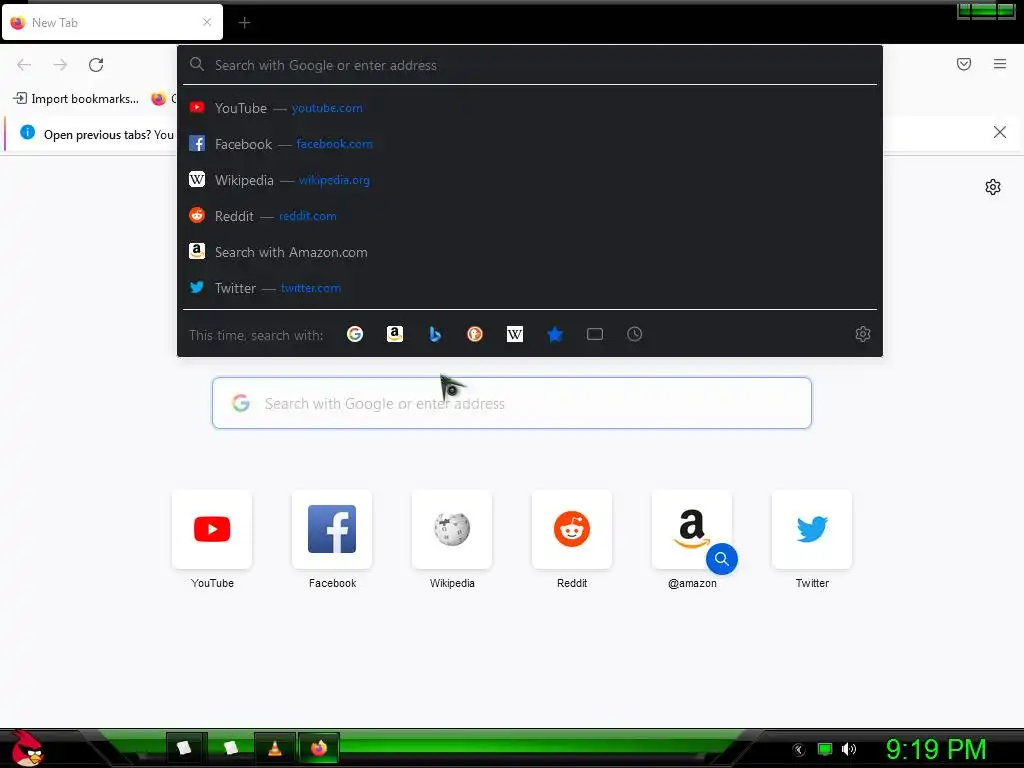Open a new tab with plus button

pos(244,23)
